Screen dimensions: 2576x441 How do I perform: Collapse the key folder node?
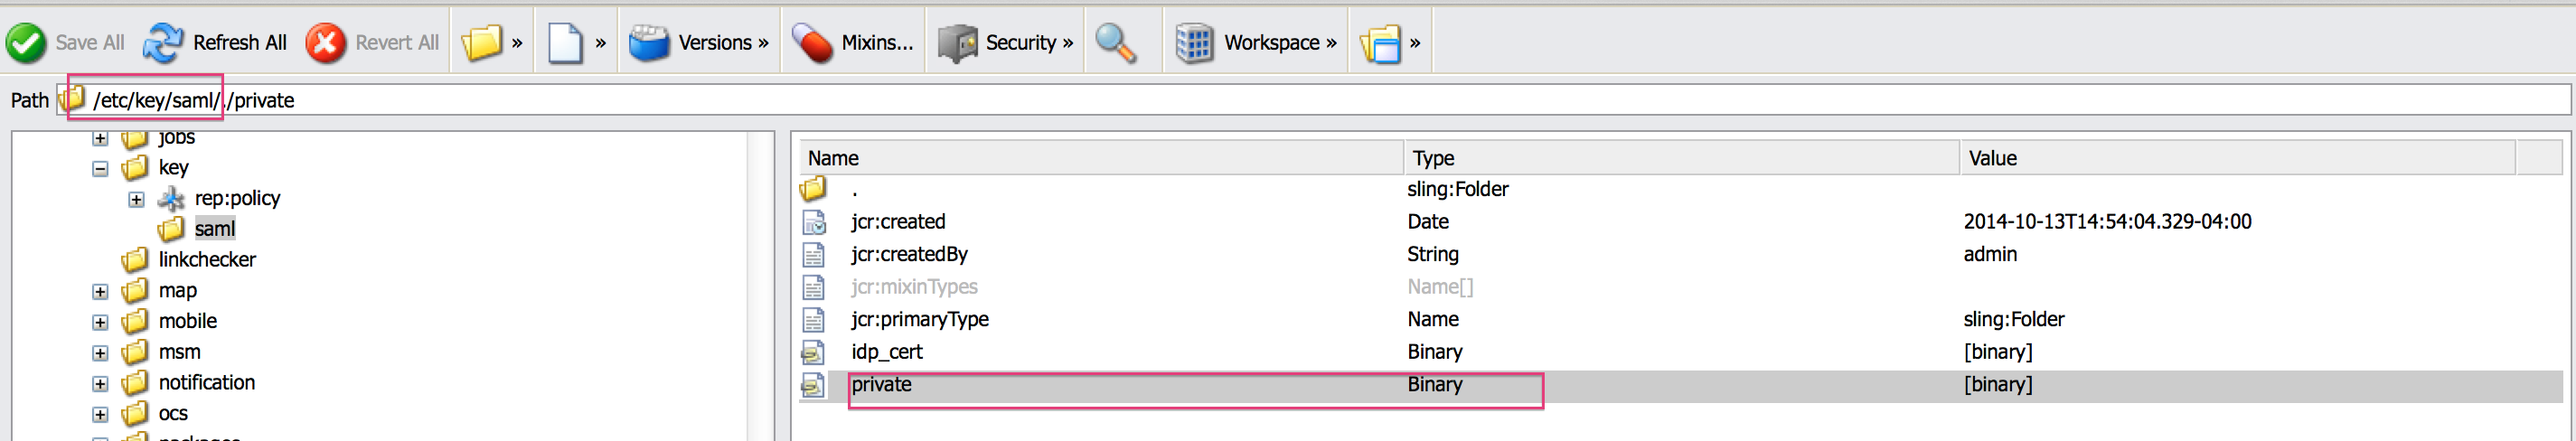click(x=100, y=169)
